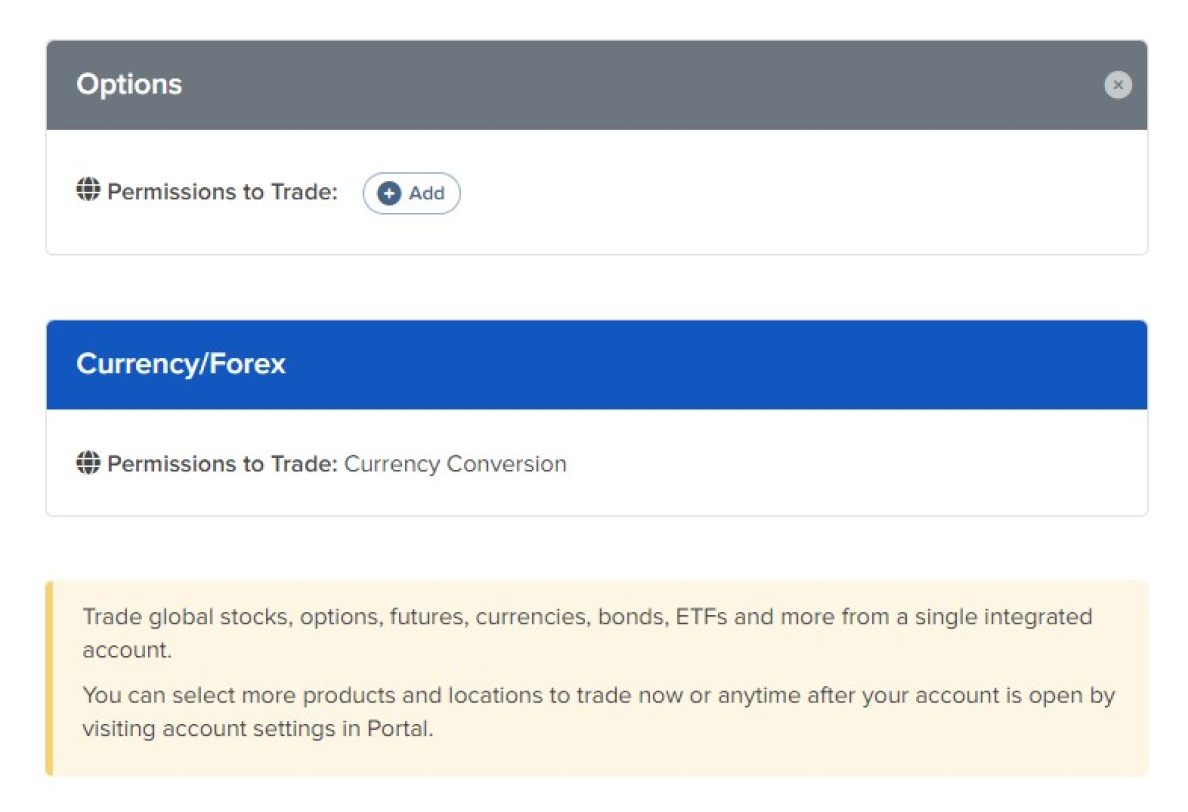Click the Add button for Options permissions
Viewport: 1188px width, 812px height.
click(x=411, y=193)
